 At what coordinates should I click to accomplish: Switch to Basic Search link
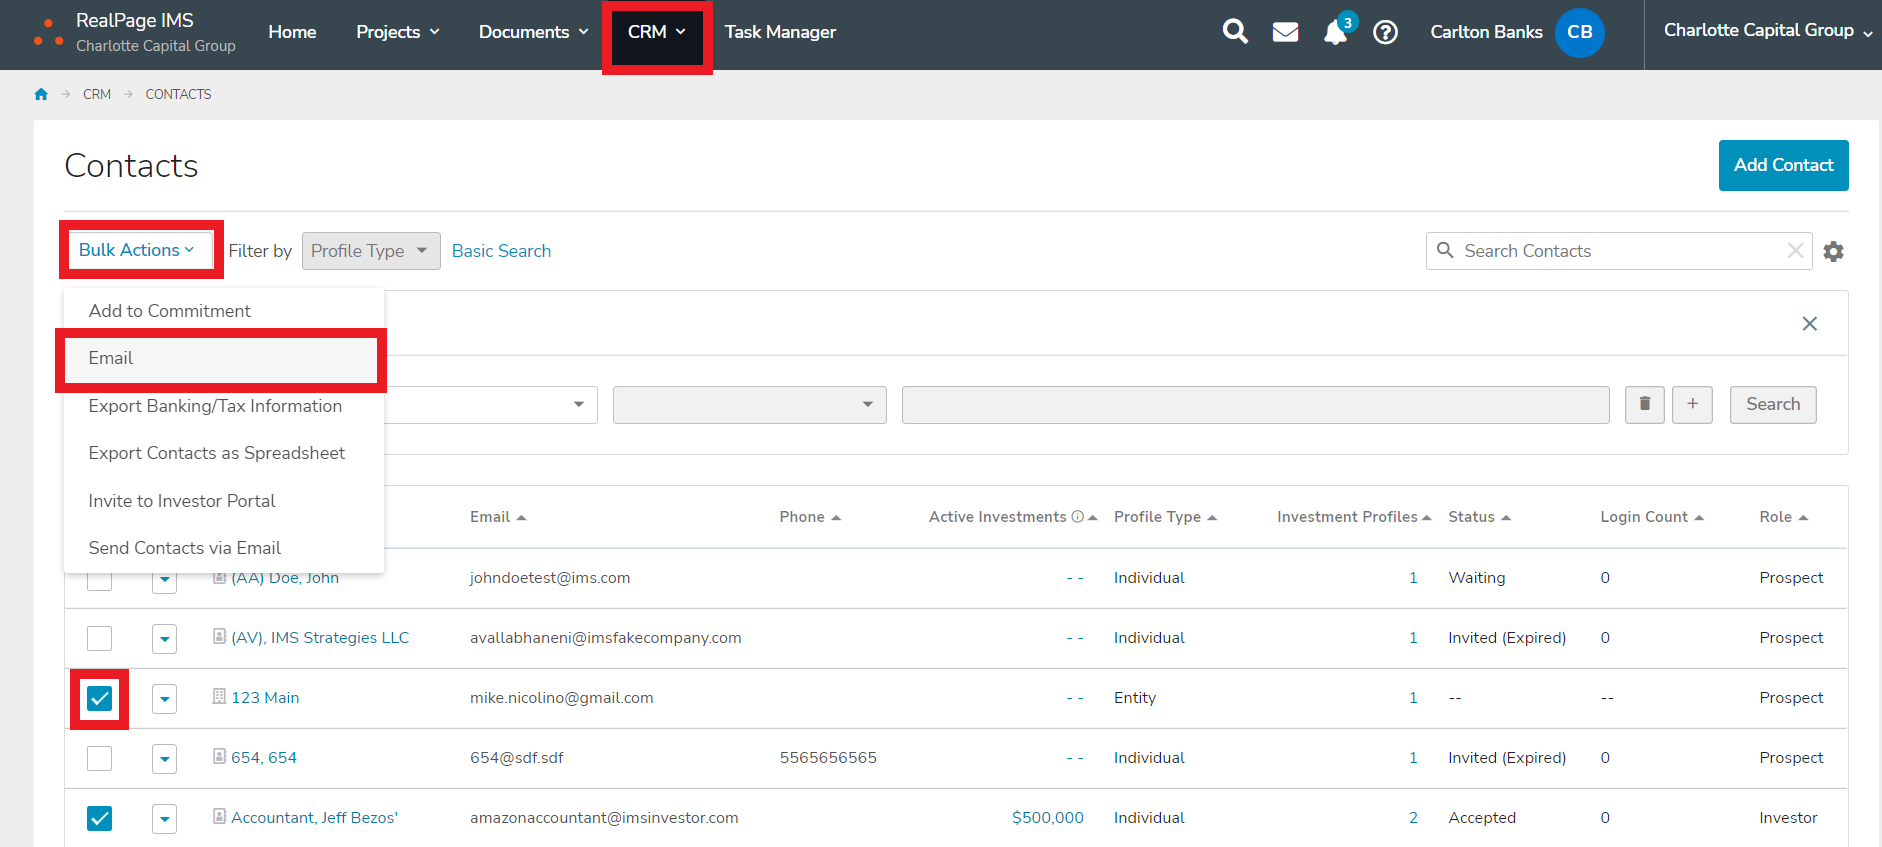[501, 251]
